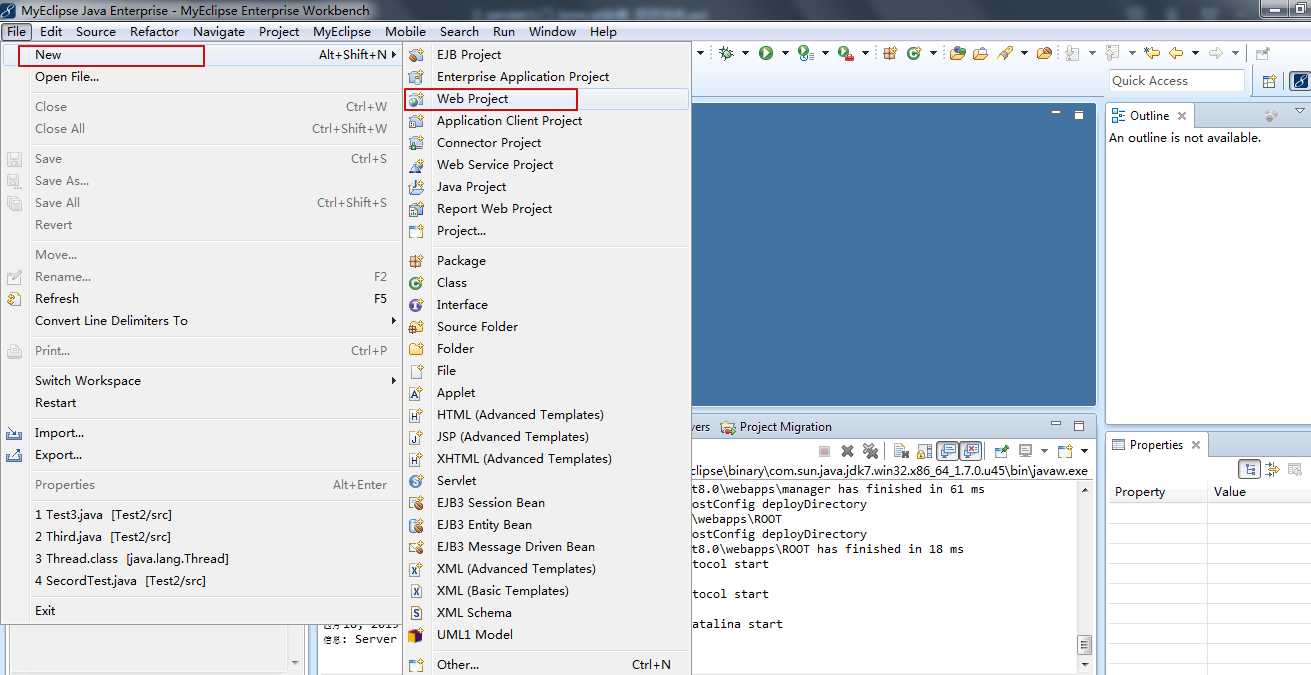Viewport: 1311px width, 675px height.
Task: Select Web Project from New submenu
Action: tap(546, 99)
